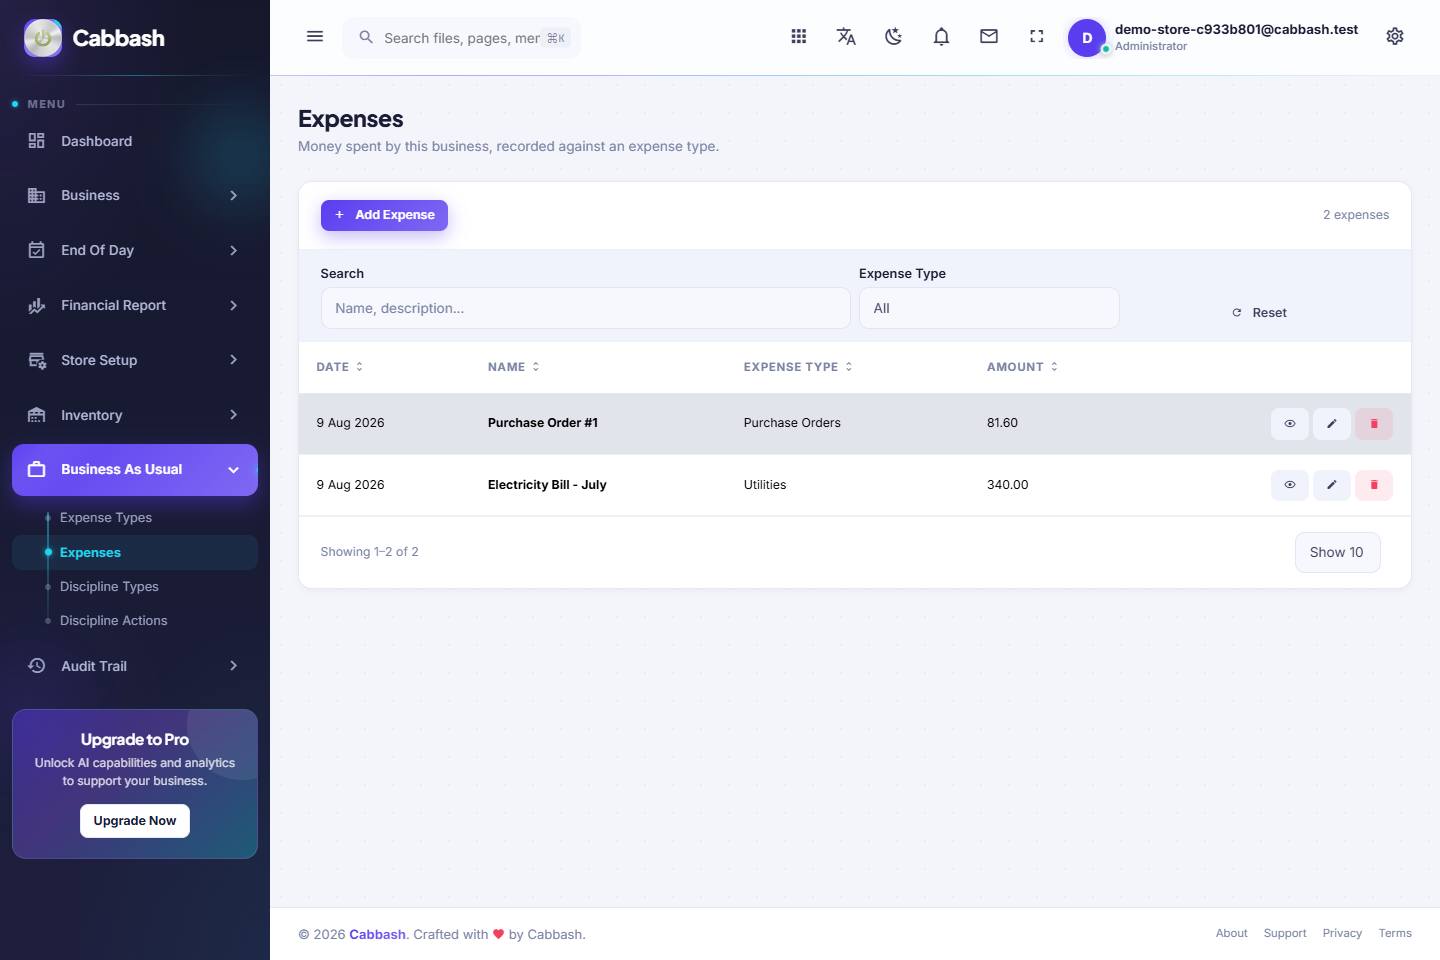1440x960 pixels.
Task: View the Purchase Order #1 expense
Action: coord(1290,424)
